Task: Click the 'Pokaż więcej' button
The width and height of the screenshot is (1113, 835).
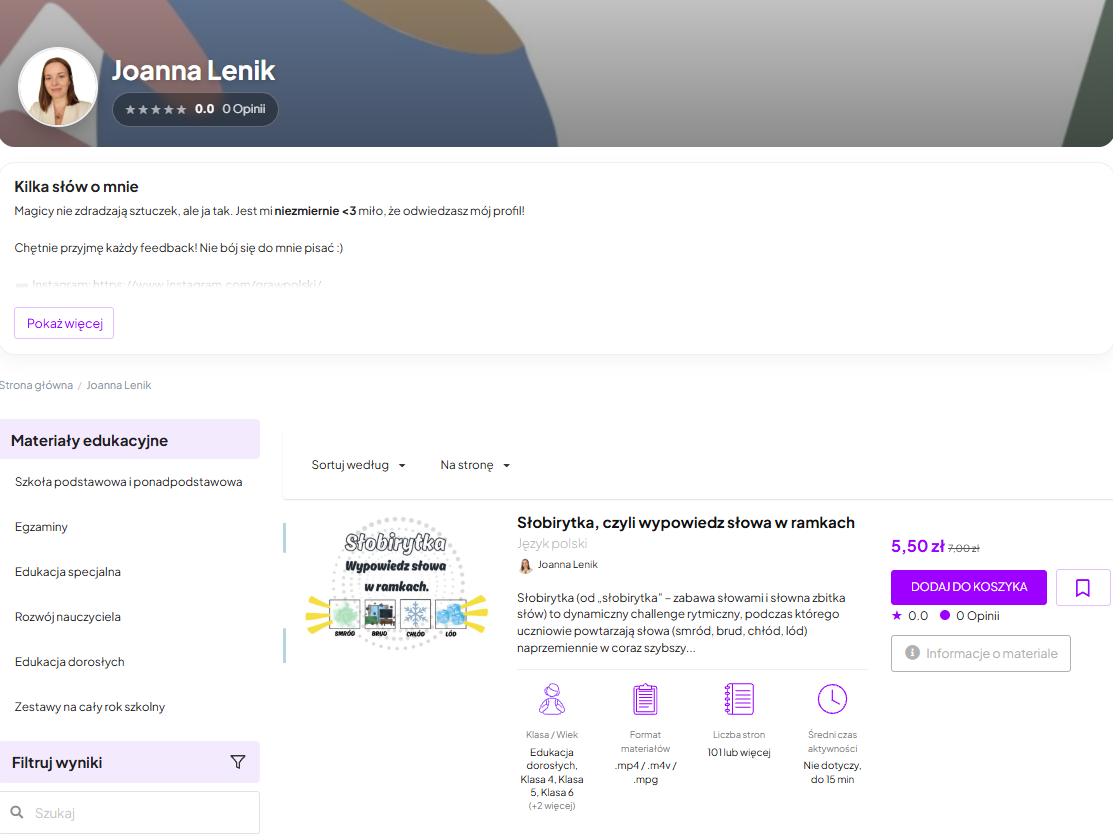Action: pyautogui.click(x=64, y=323)
